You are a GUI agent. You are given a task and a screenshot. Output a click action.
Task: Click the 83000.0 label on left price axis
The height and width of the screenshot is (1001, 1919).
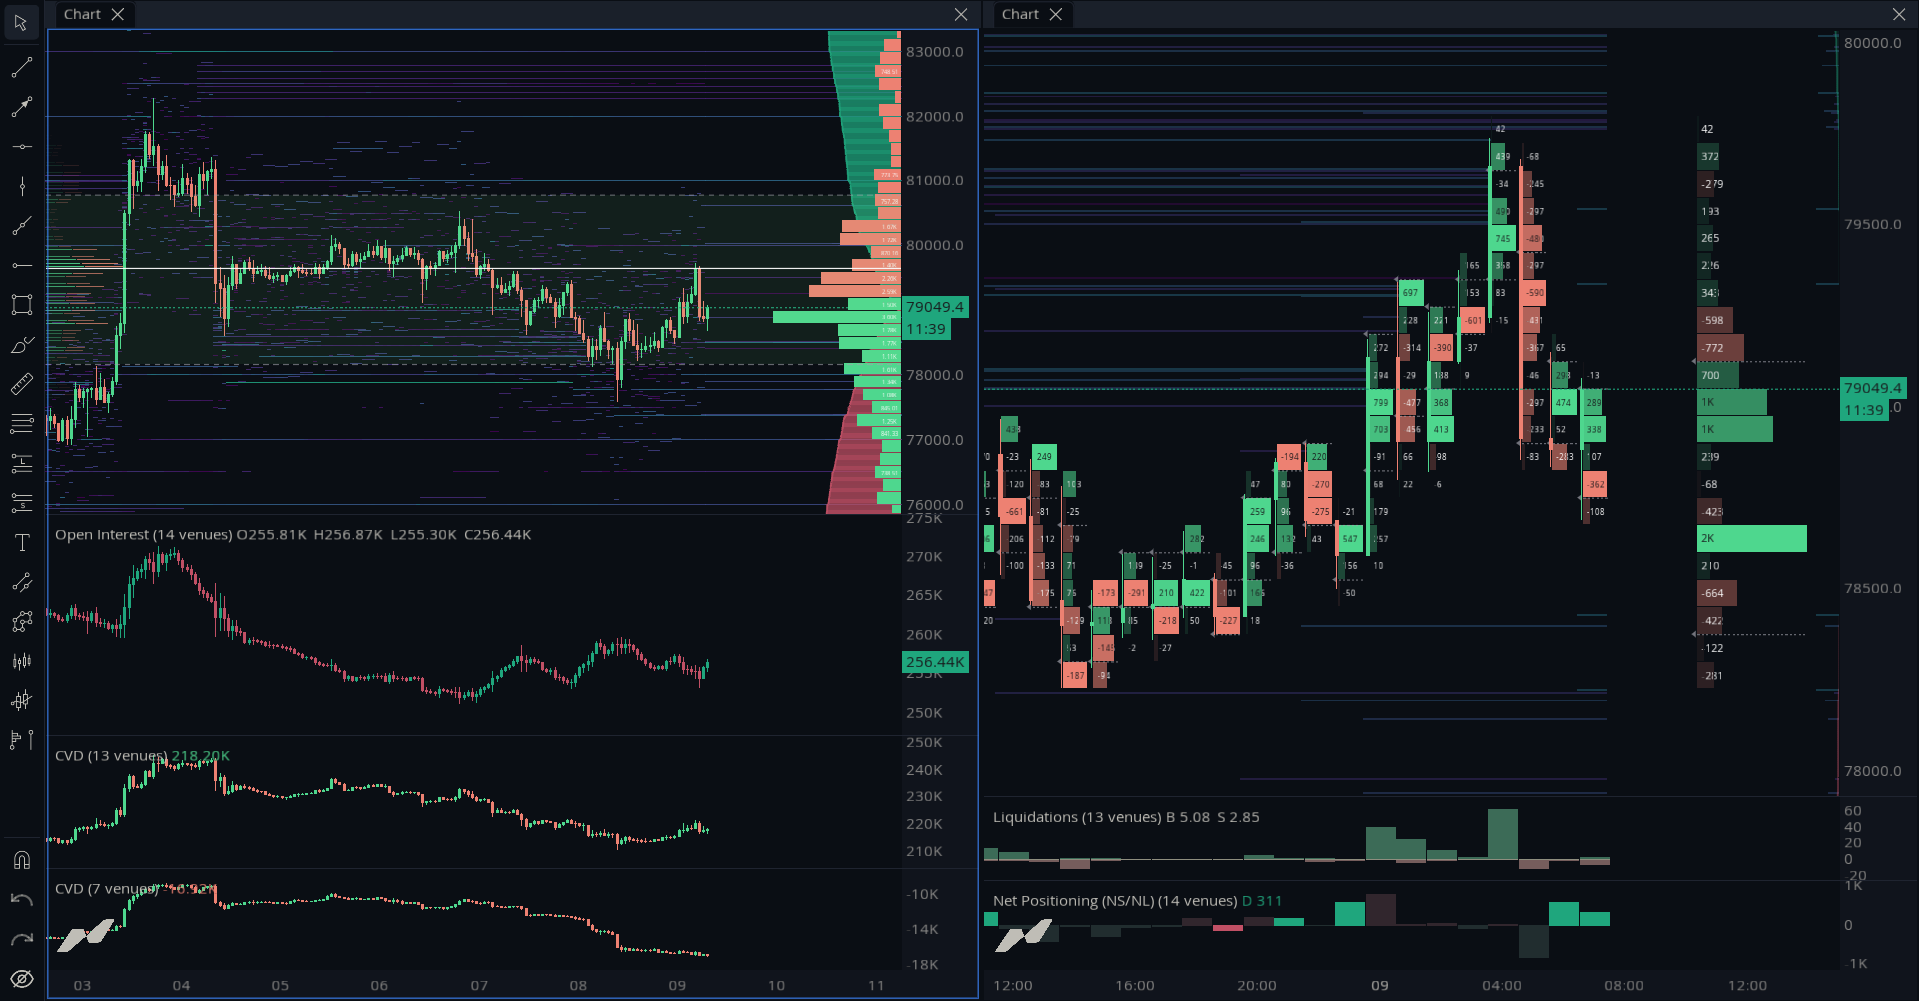pyautogui.click(x=935, y=52)
